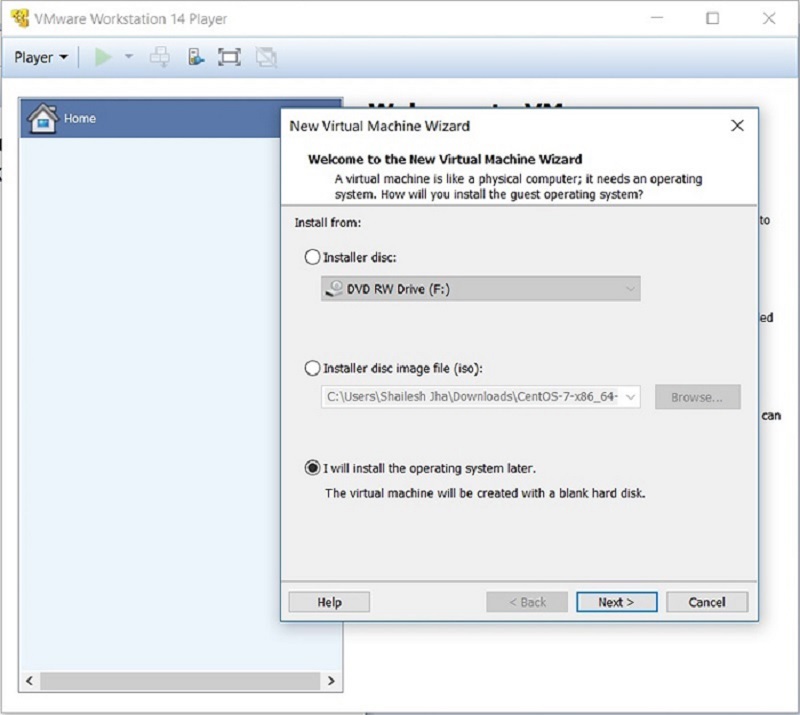This screenshot has height=715, width=800.
Task: Click the Home house icon in sidebar
Action: [42, 118]
